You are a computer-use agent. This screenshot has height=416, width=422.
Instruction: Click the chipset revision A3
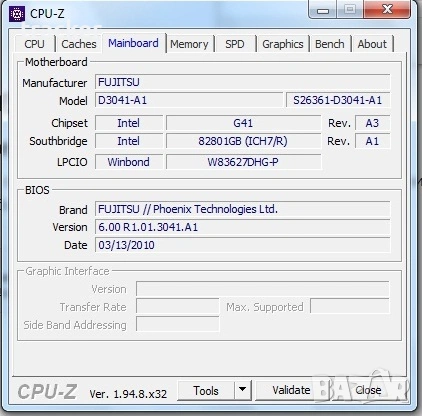pos(372,123)
